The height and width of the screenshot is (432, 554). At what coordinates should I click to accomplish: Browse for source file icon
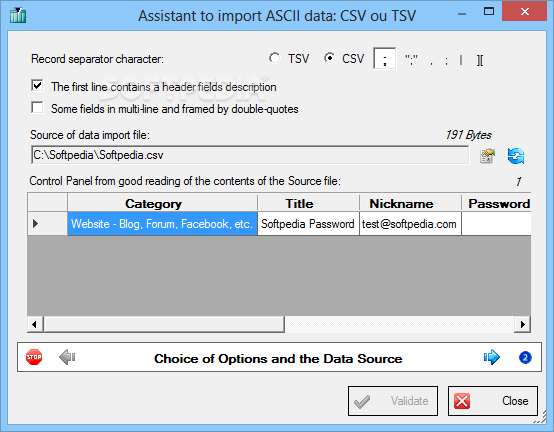pyautogui.click(x=487, y=156)
